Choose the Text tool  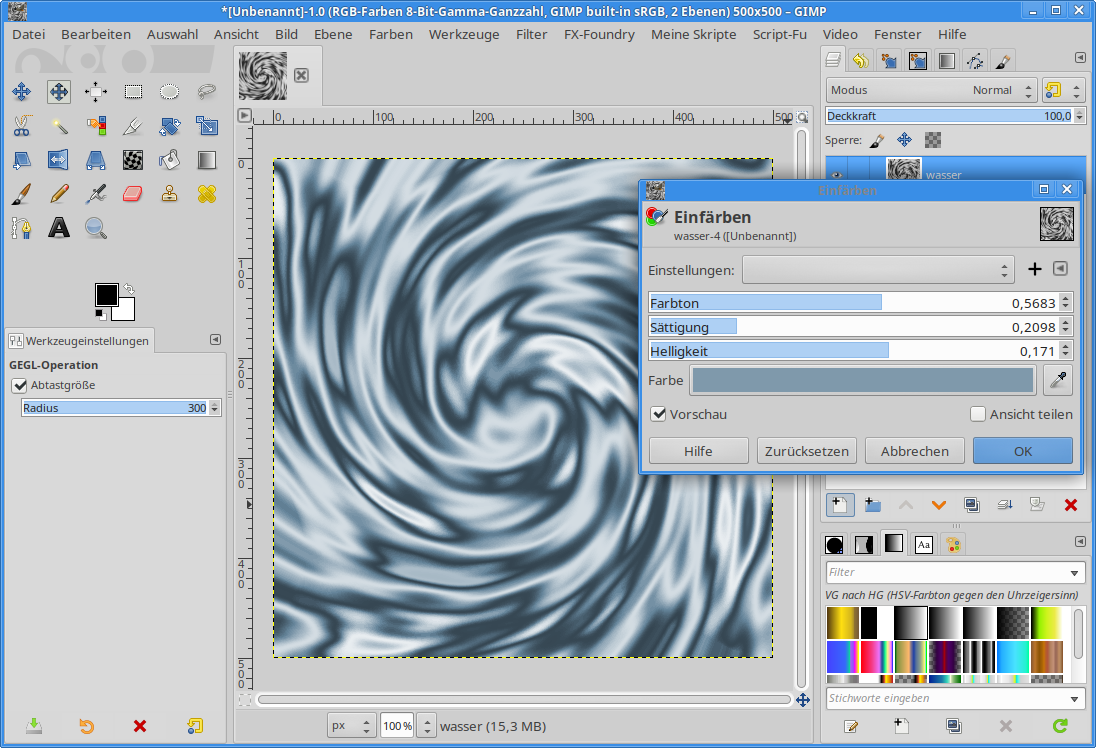click(59, 228)
